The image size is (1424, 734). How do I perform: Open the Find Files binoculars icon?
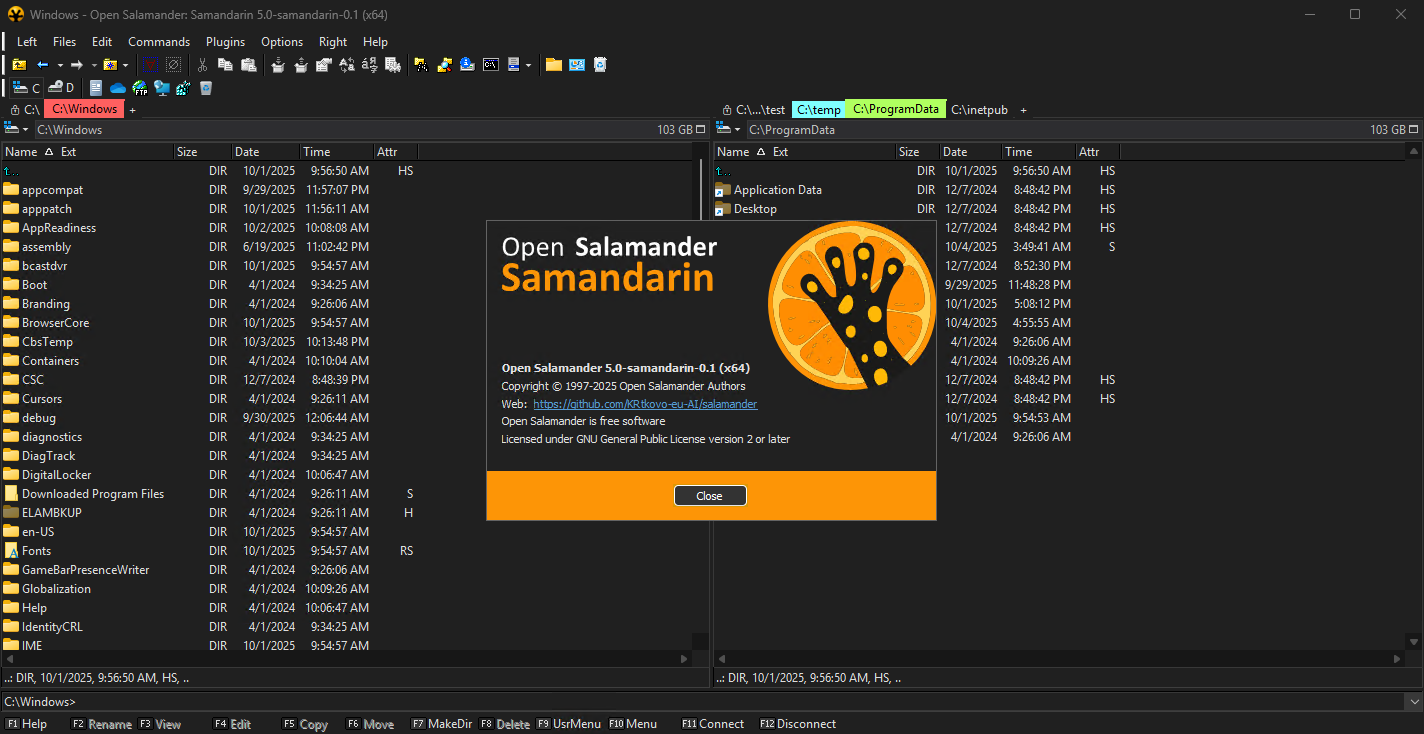(421, 65)
